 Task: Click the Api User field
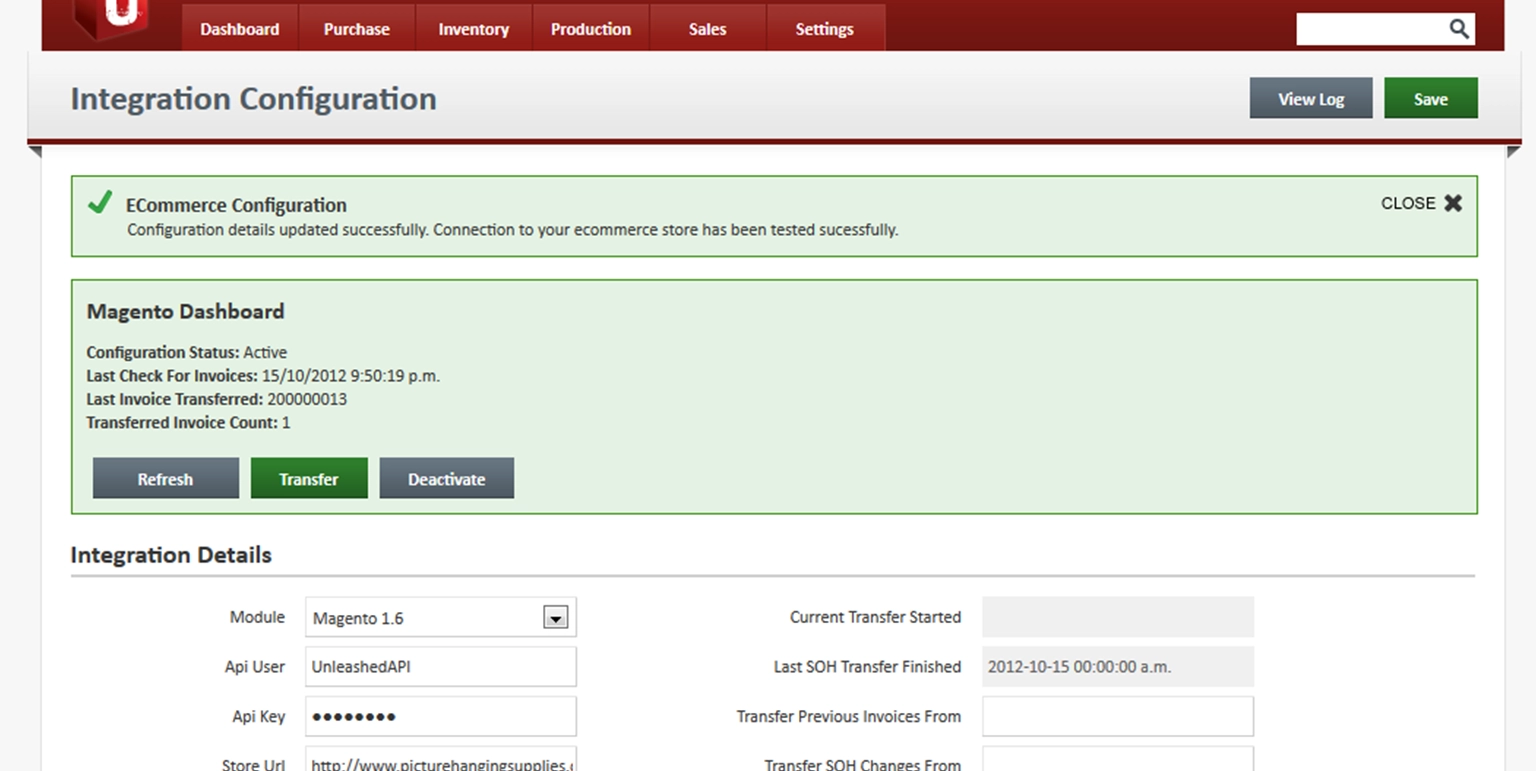tap(441, 667)
